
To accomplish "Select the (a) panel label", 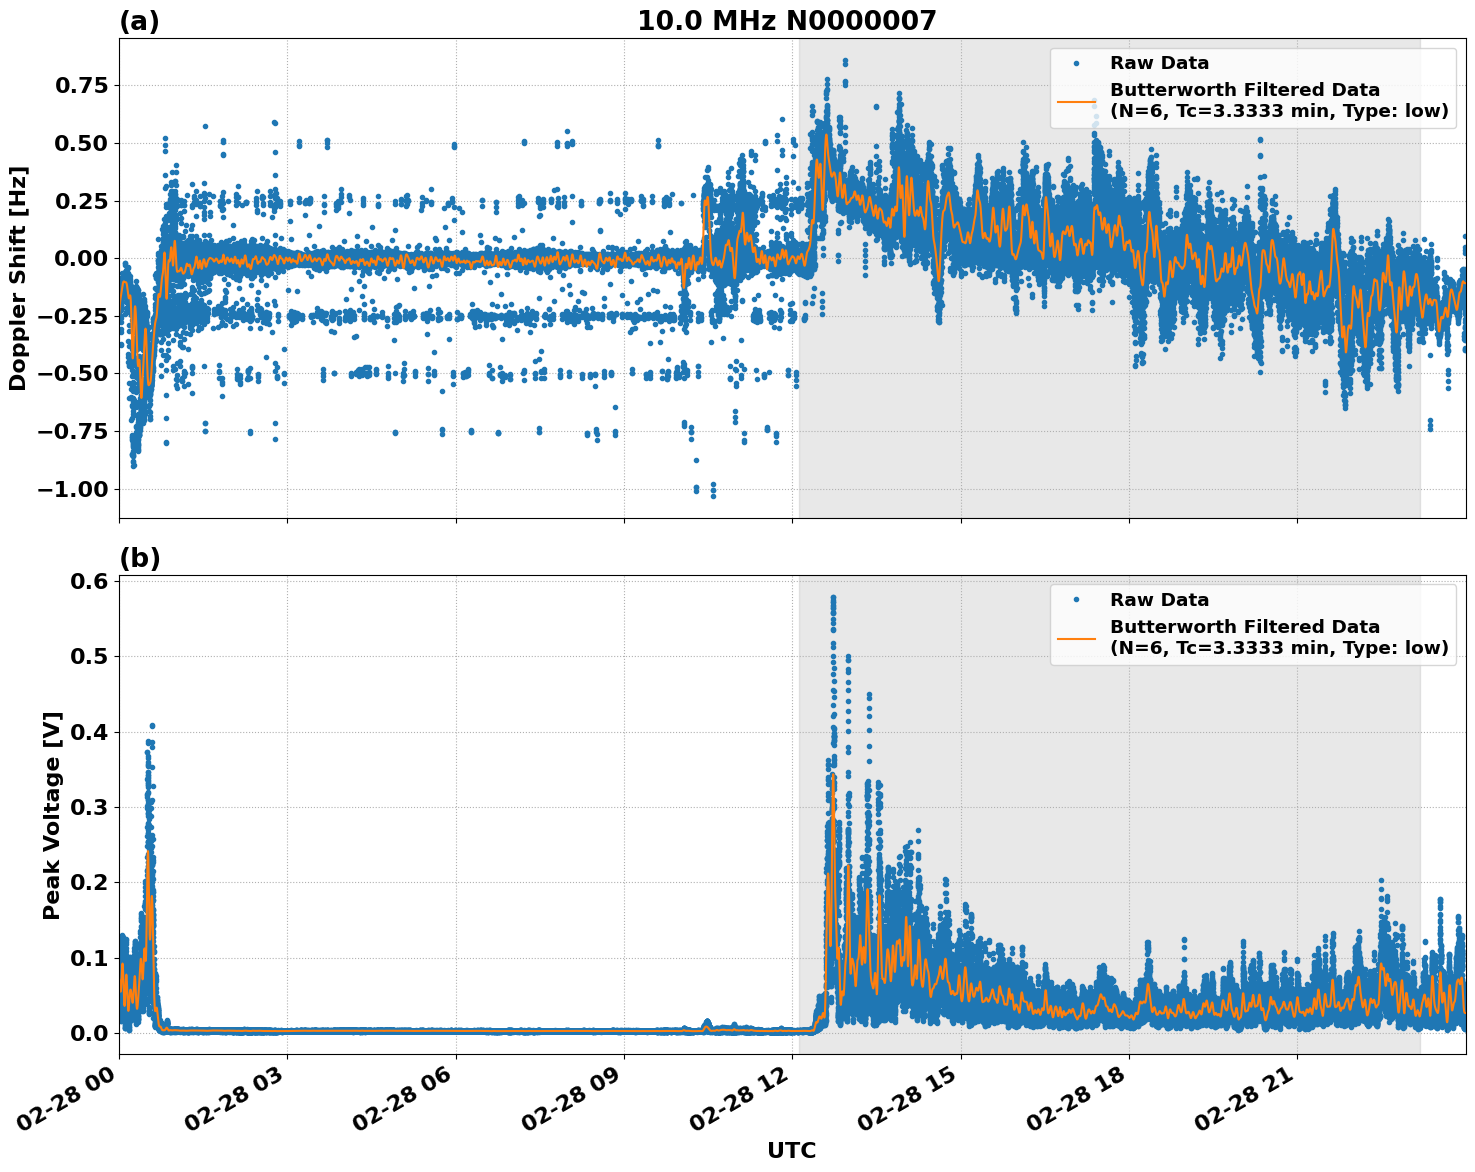I will pos(139,21).
